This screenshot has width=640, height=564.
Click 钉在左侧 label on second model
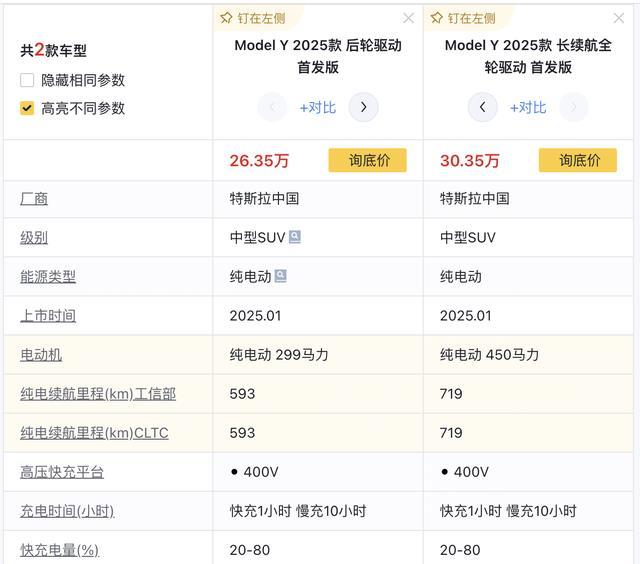471,18
